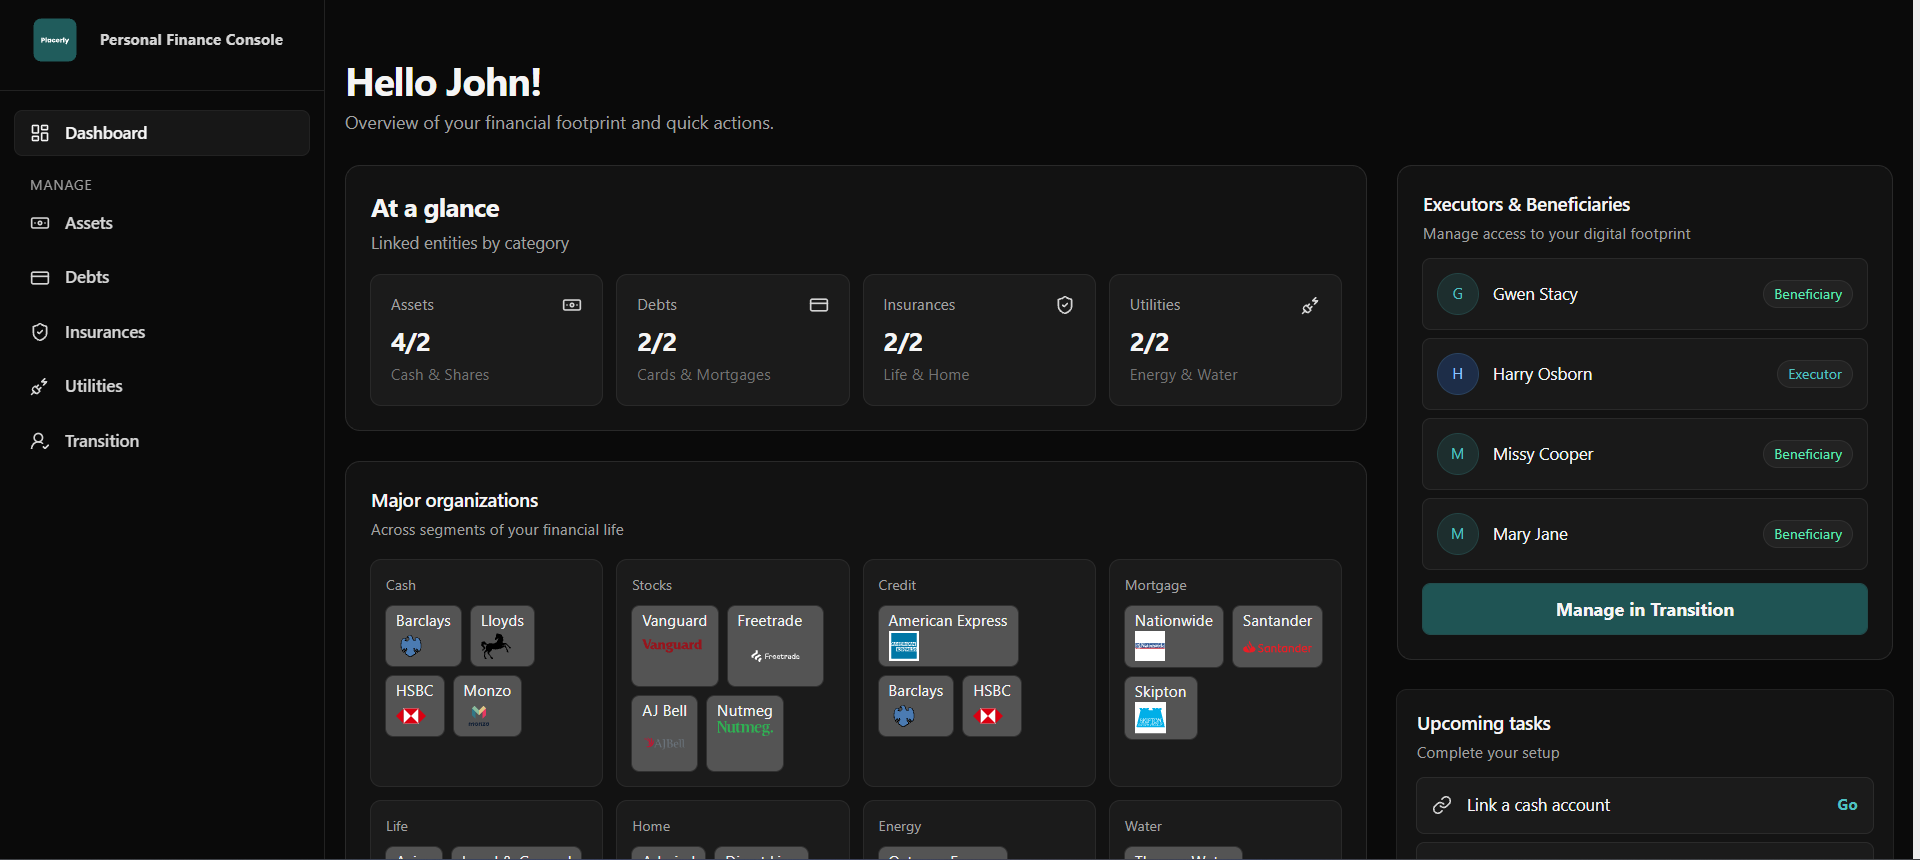Click the link icon beside Link a cash account
The image size is (1920, 860).
coord(1442,805)
